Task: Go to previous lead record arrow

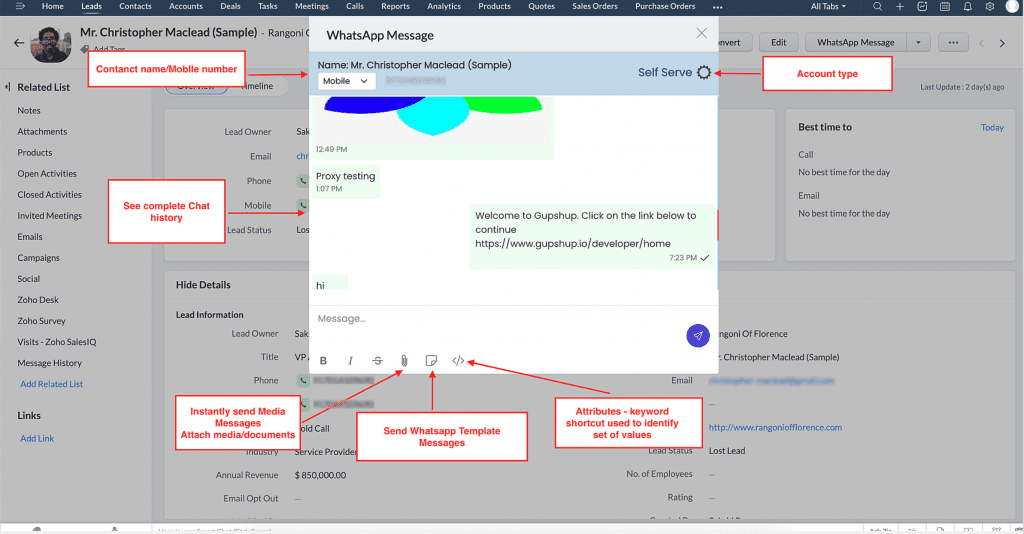Action: 981,43
